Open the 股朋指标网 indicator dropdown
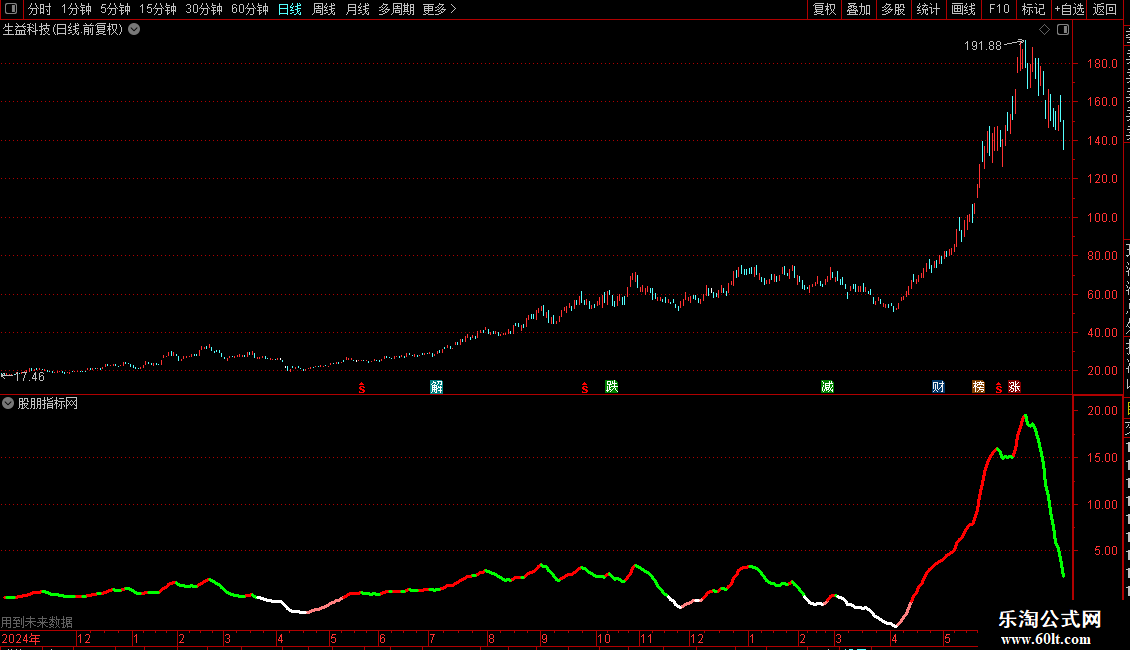The image size is (1130, 650). 8,404
